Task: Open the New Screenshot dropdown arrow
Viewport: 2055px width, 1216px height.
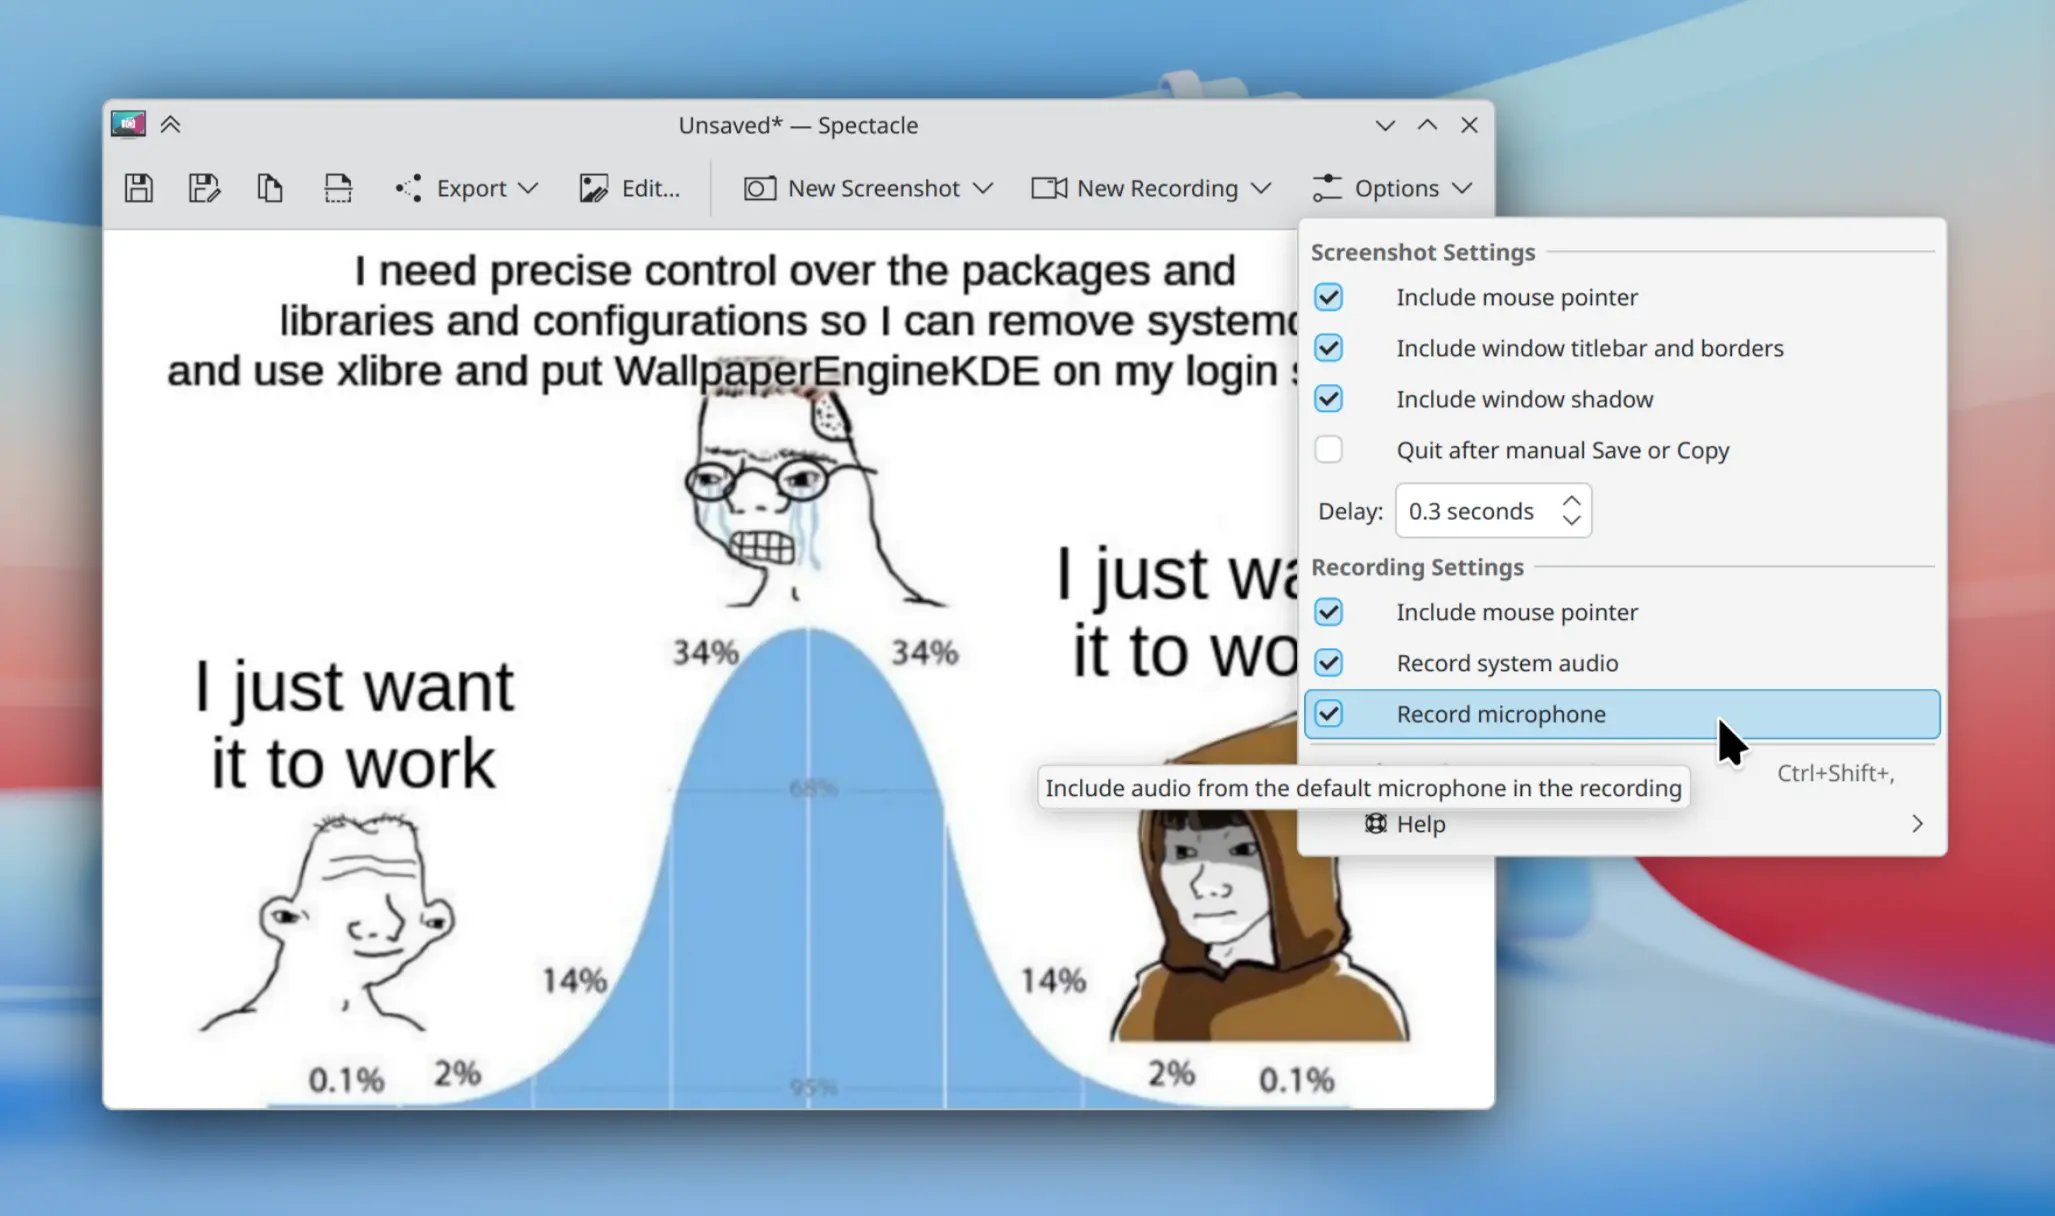Action: point(983,188)
